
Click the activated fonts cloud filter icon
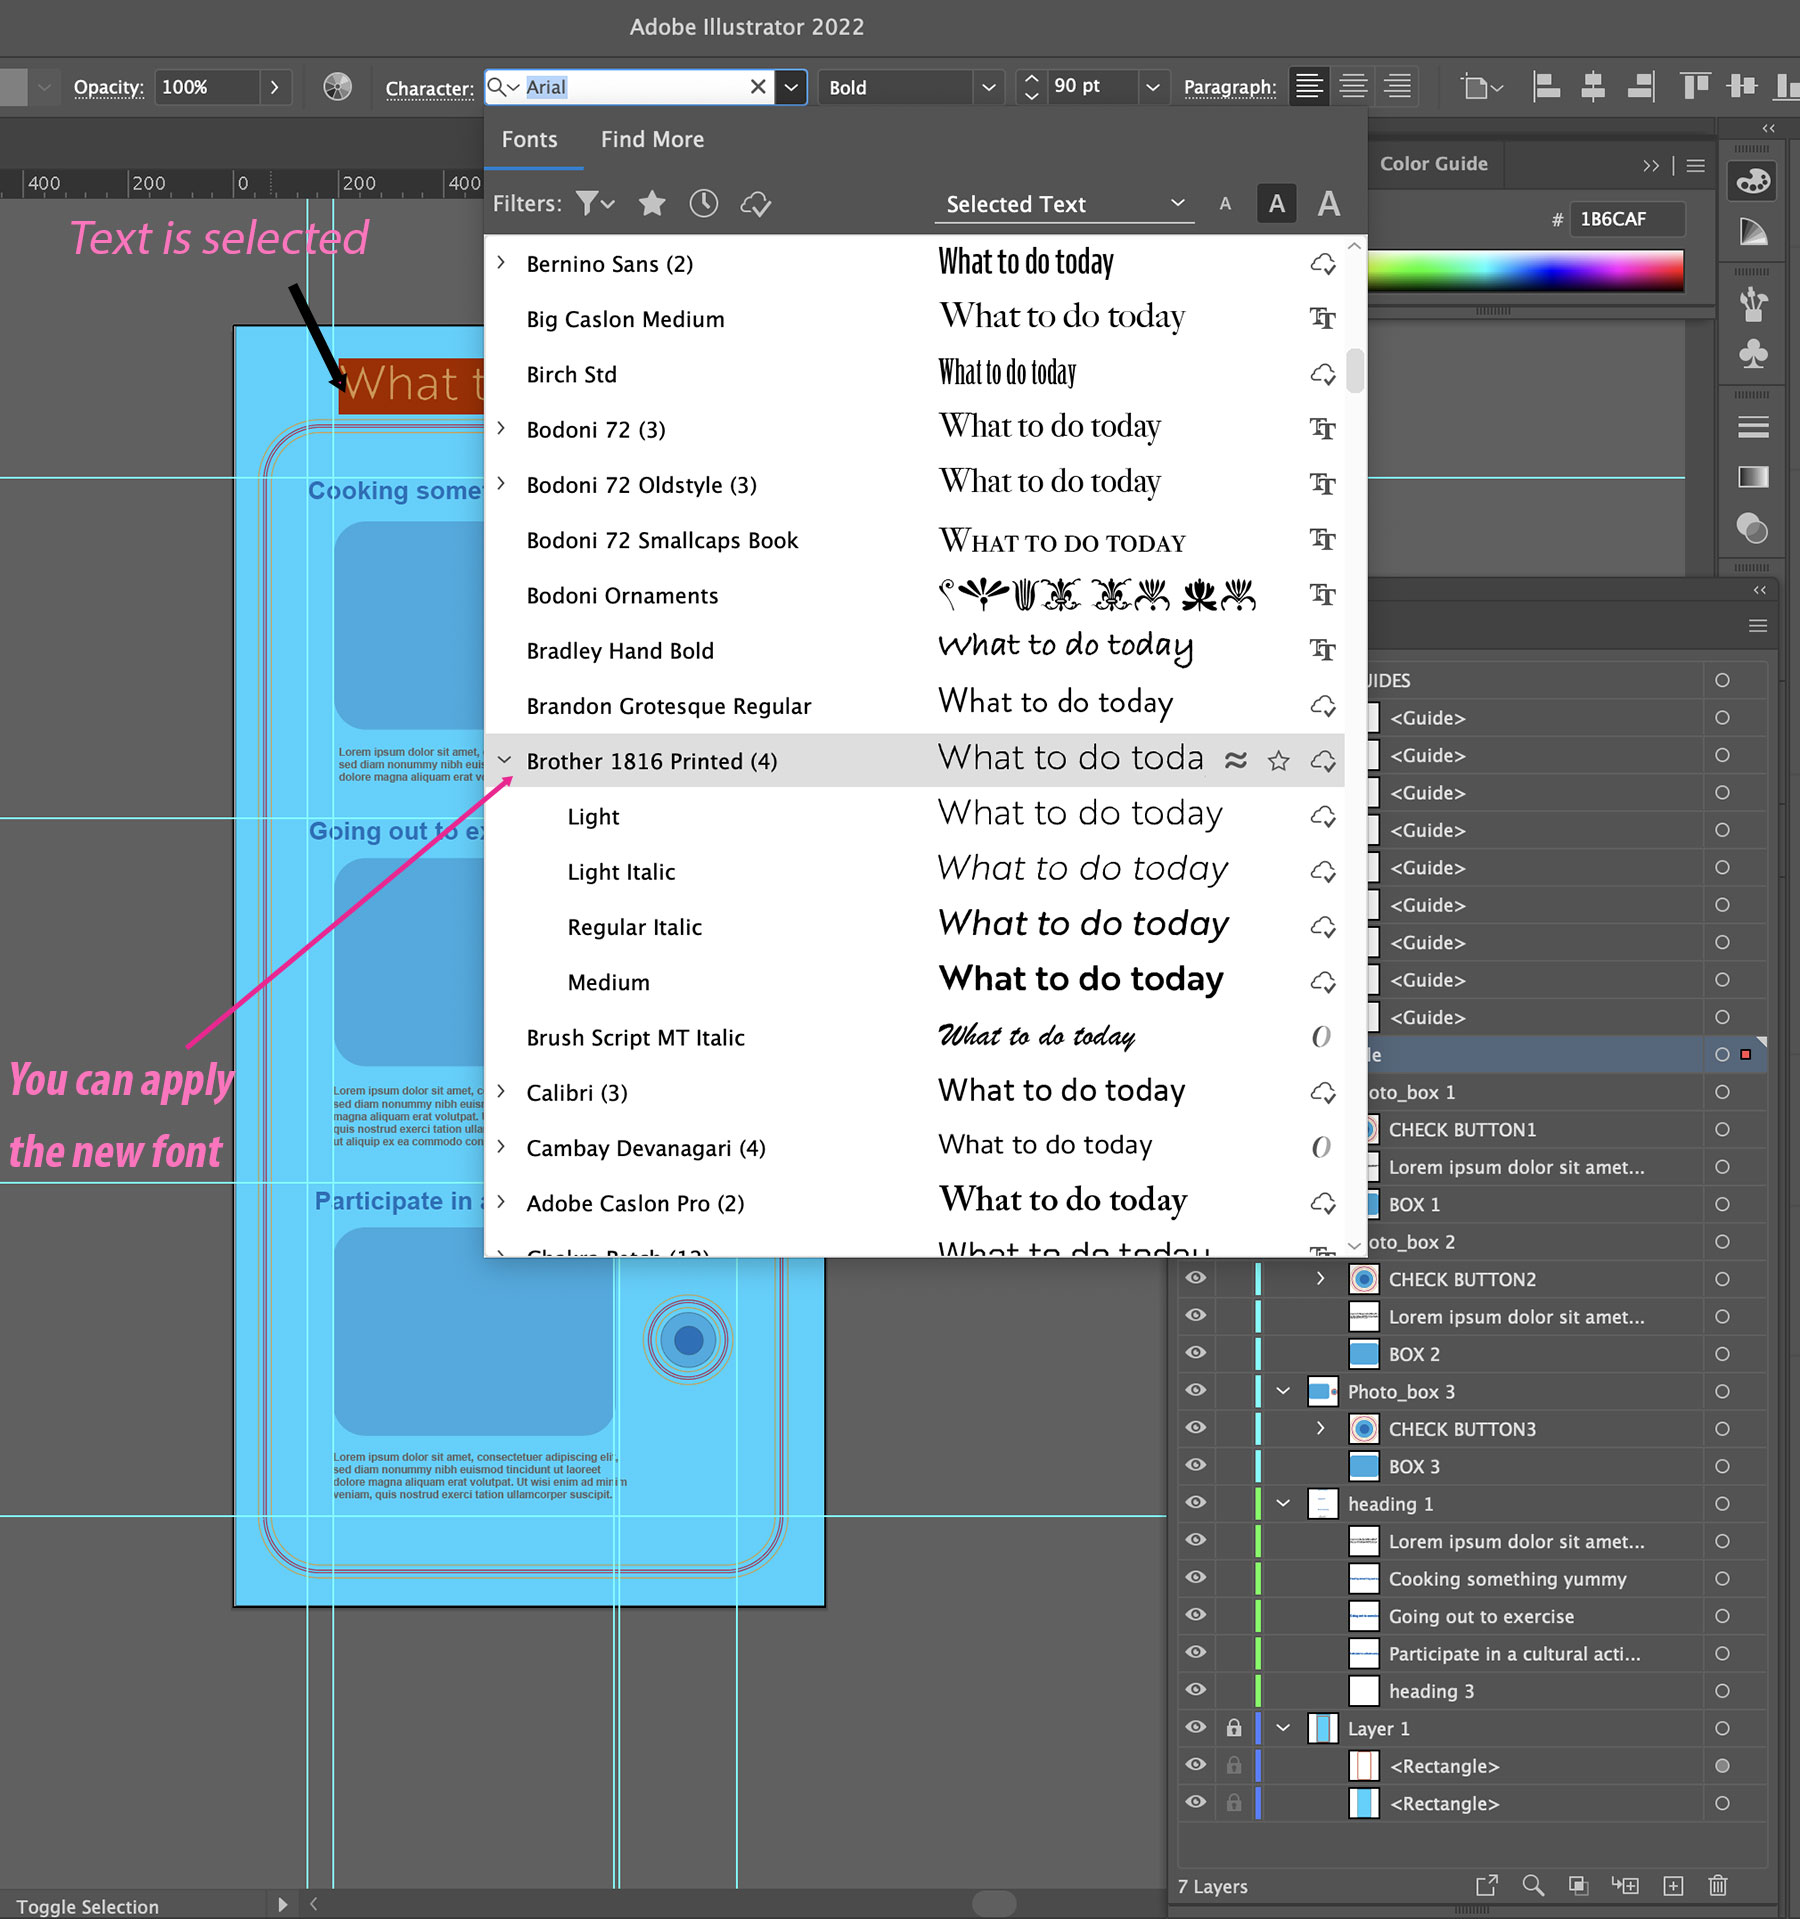click(756, 204)
